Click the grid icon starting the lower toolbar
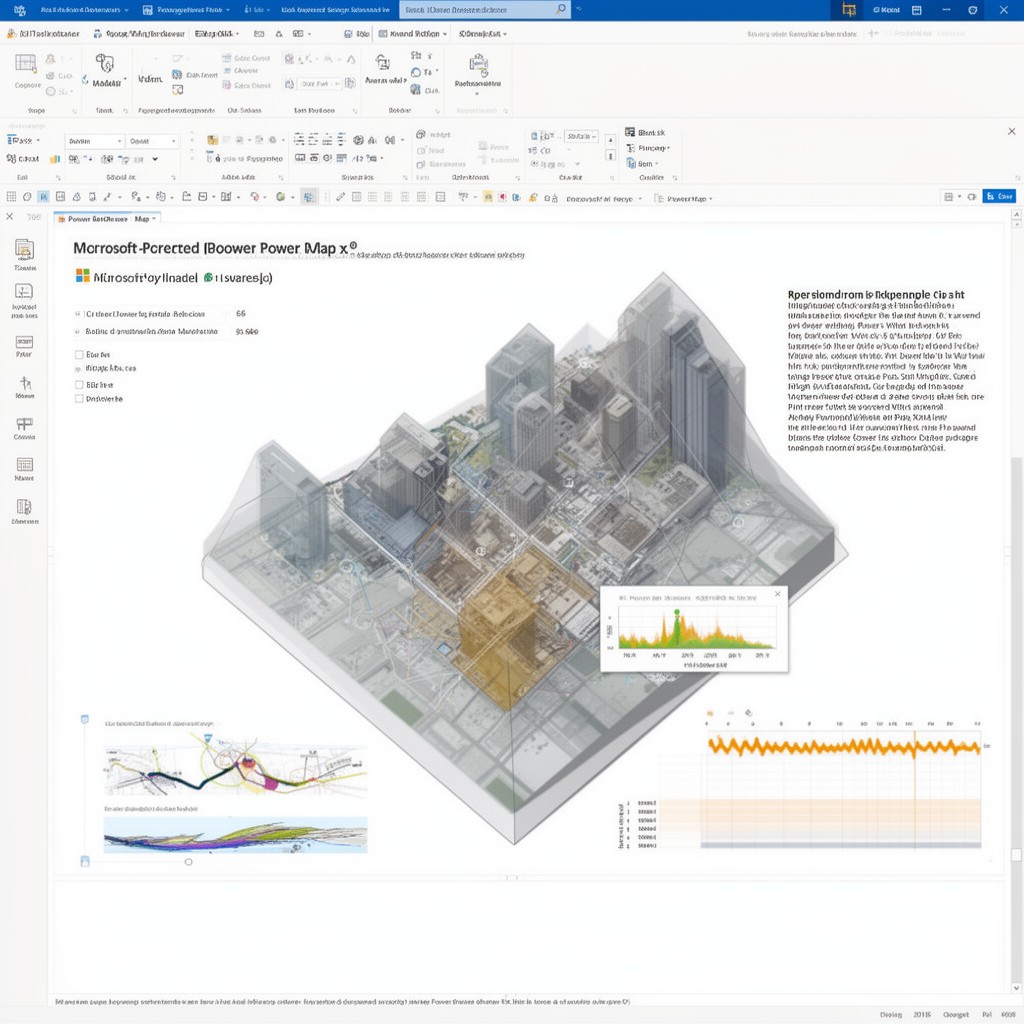1024x1024 pixels. (11, 197)
